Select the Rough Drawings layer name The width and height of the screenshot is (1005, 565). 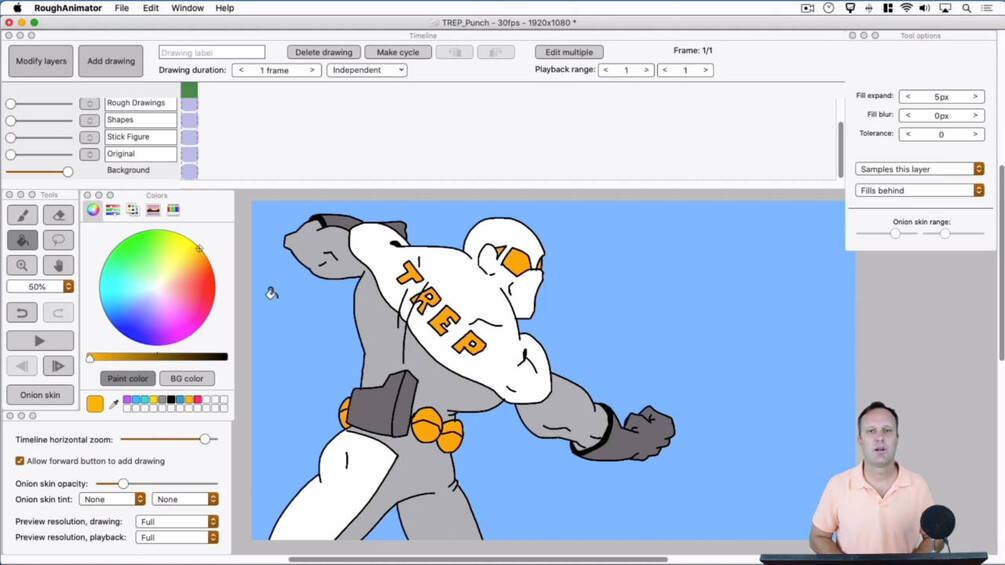click(140, 103)
